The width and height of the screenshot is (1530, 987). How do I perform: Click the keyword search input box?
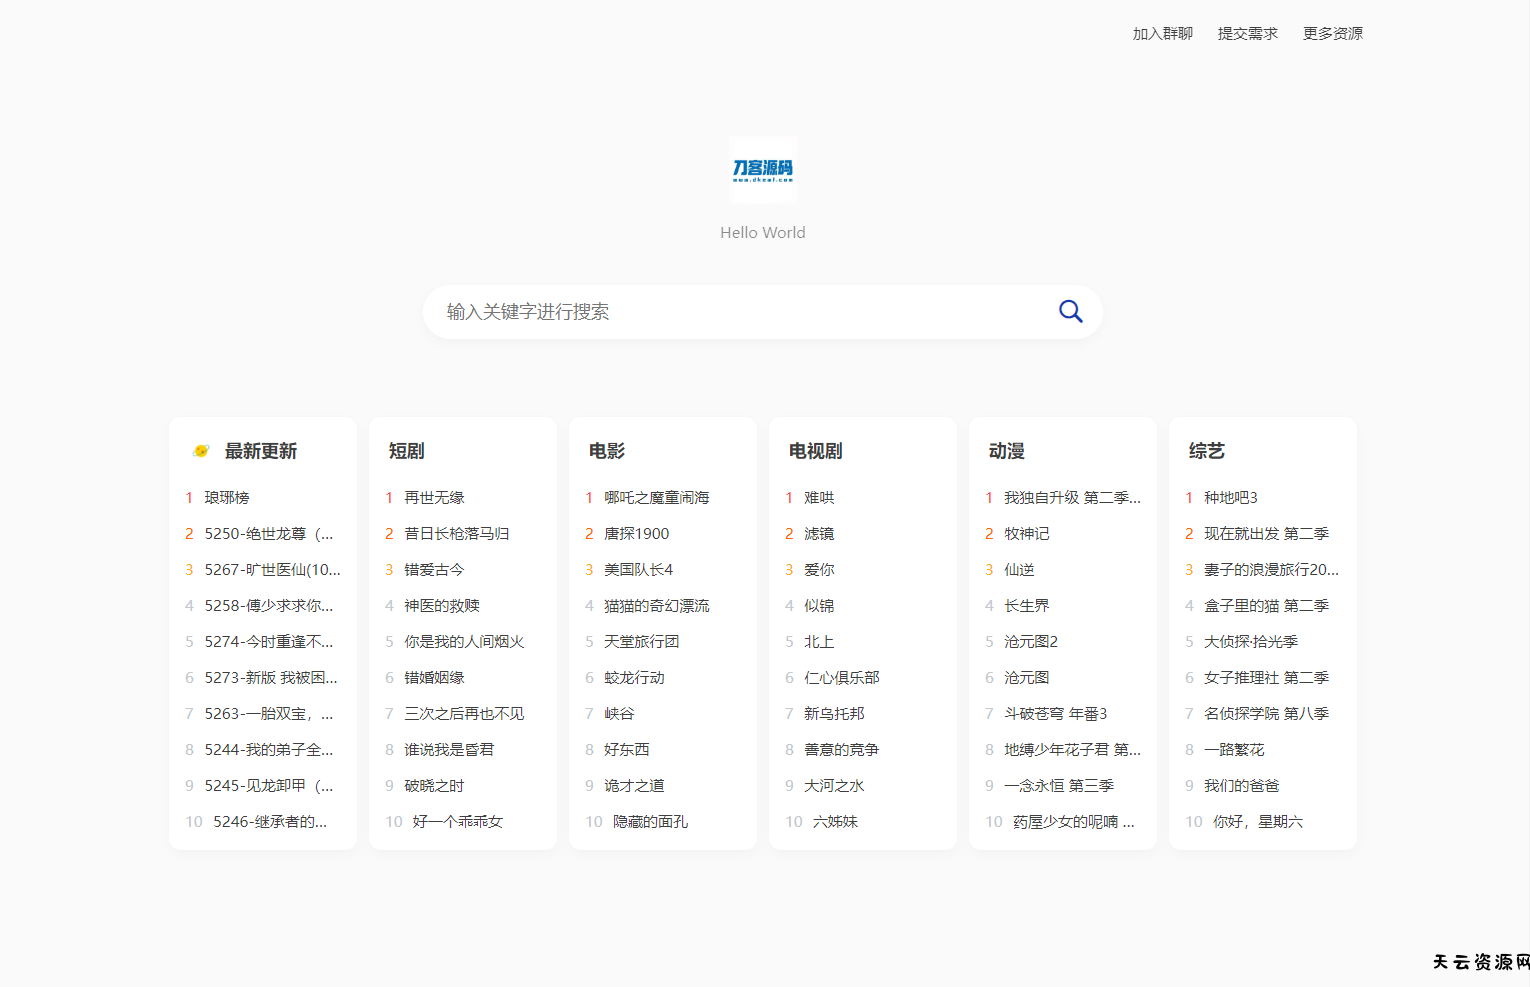[700, 311]
